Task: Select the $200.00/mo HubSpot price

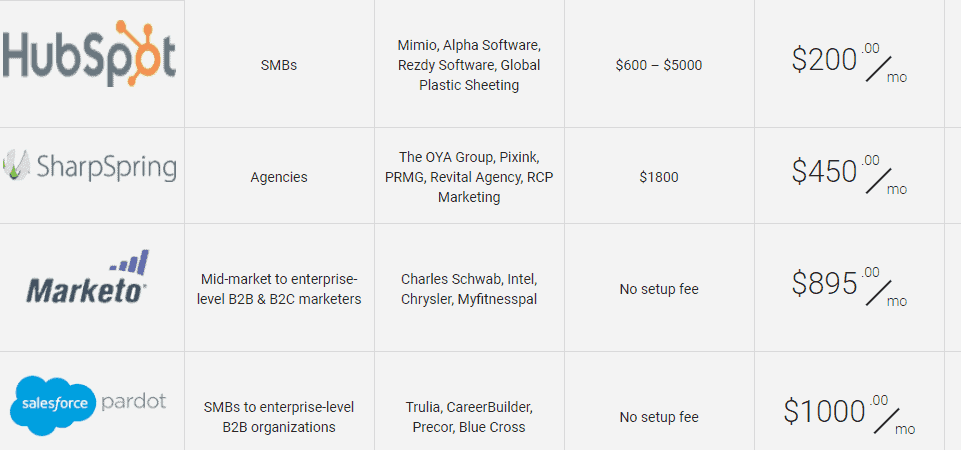Action: (x=849, y=64)
